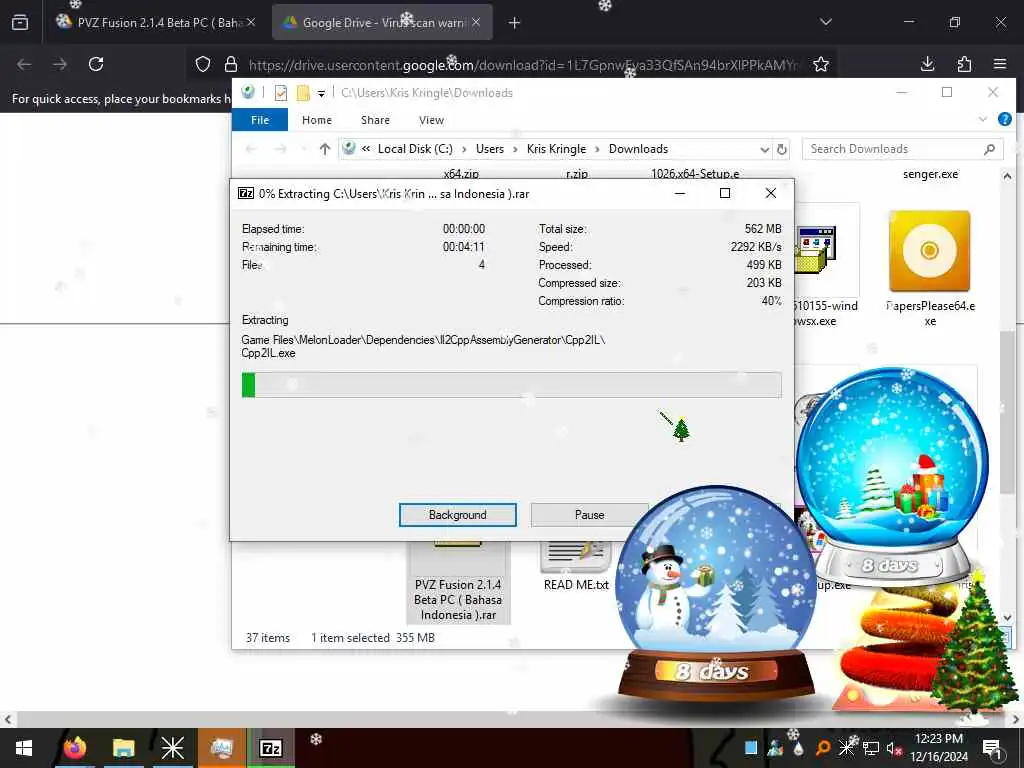Viewport: 1024px width, 768px height.
Task: Close the PVZ Fusion 2.1.4 browser tab
Action: pos(251,22)
